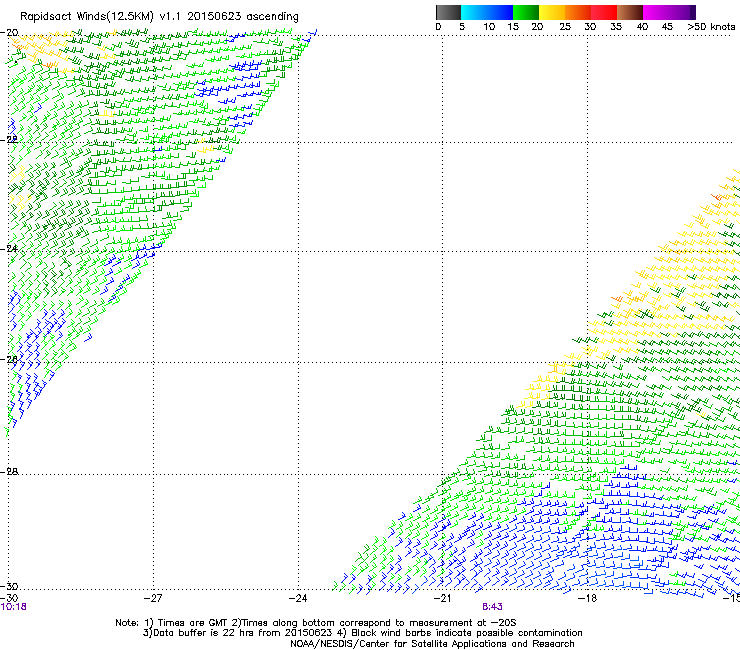Select the green 15-20 knots legend color

pyautogui.click(x=526, y=12)
